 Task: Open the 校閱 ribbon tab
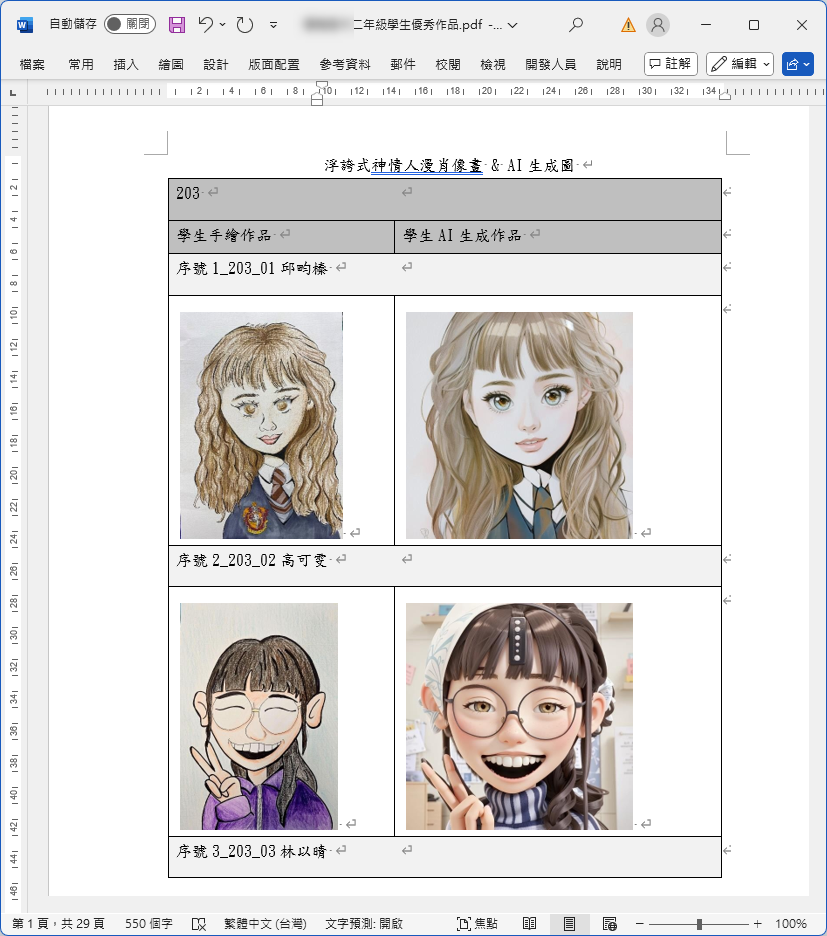pyautogui.click(x=448, y=64)
